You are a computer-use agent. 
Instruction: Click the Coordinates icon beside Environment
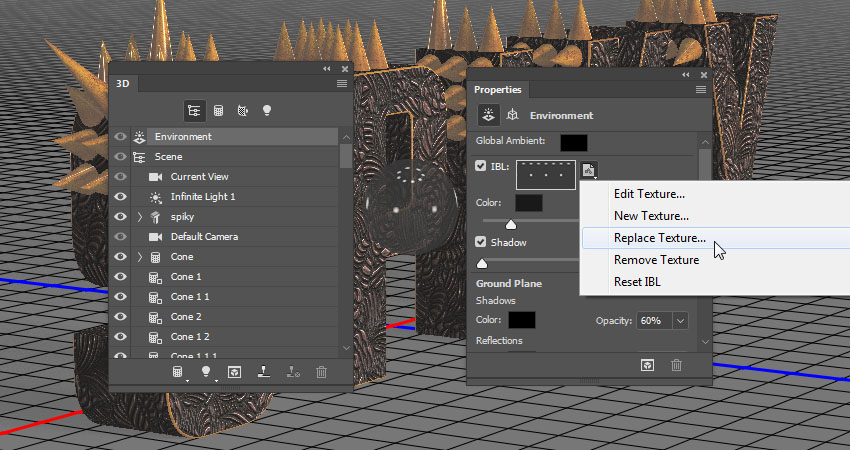[x=512, y=115]
